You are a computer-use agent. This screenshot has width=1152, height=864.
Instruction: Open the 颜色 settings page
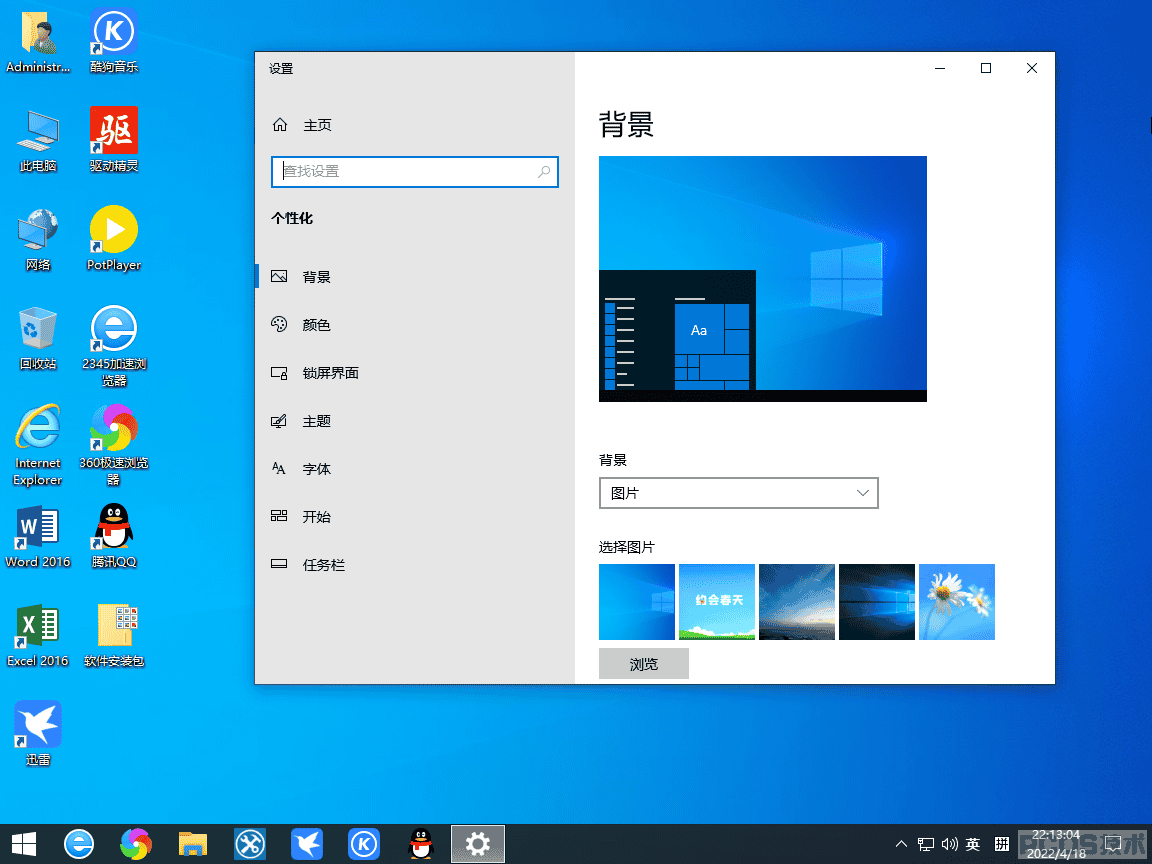coord(414,325)
